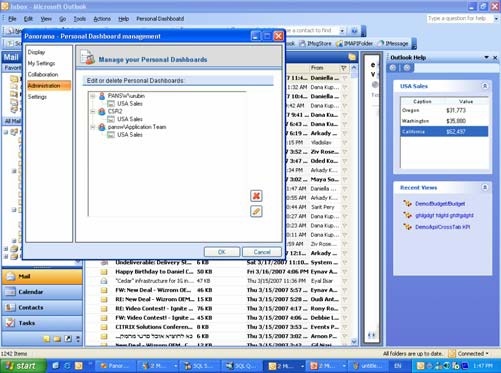Select the My Settings sidebar item
Viewport: 501px width, 373px height.
click(x=41, y=63)
